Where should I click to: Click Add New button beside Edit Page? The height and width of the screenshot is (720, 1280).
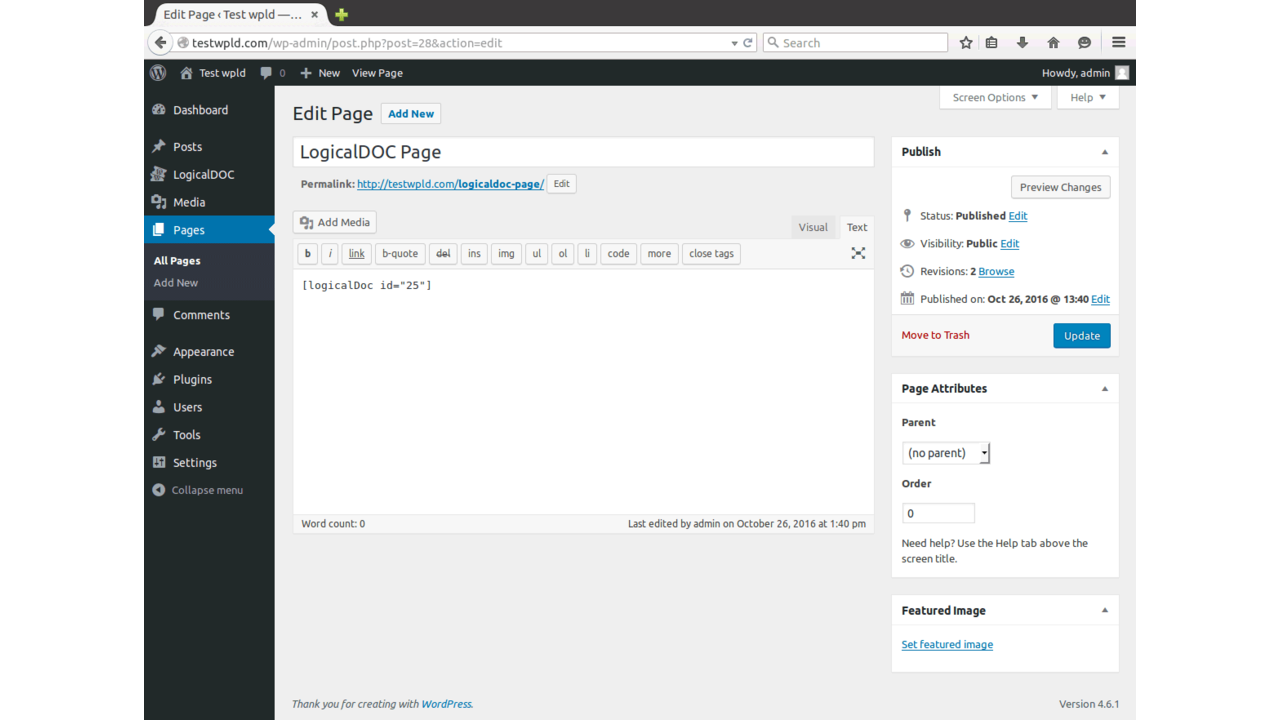click(411, 114)
